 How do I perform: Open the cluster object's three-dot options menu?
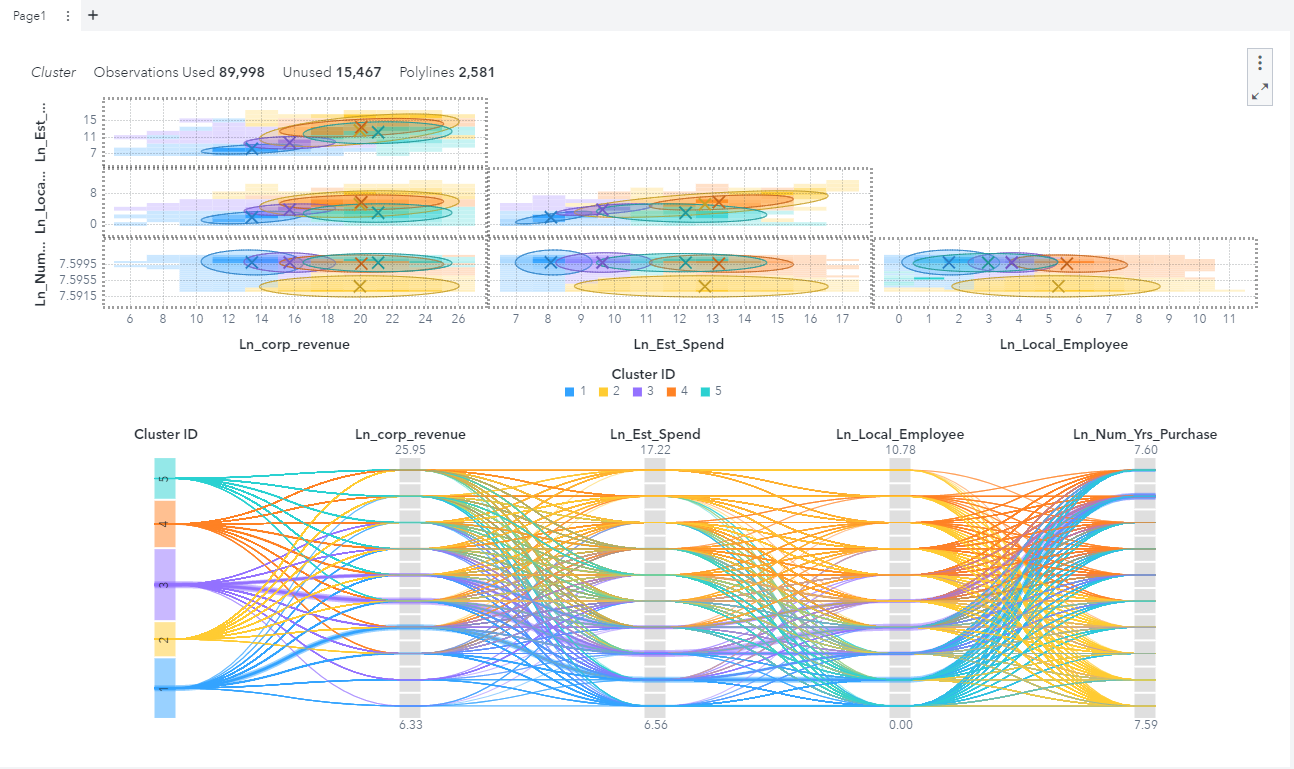[x=1260, y=62]
